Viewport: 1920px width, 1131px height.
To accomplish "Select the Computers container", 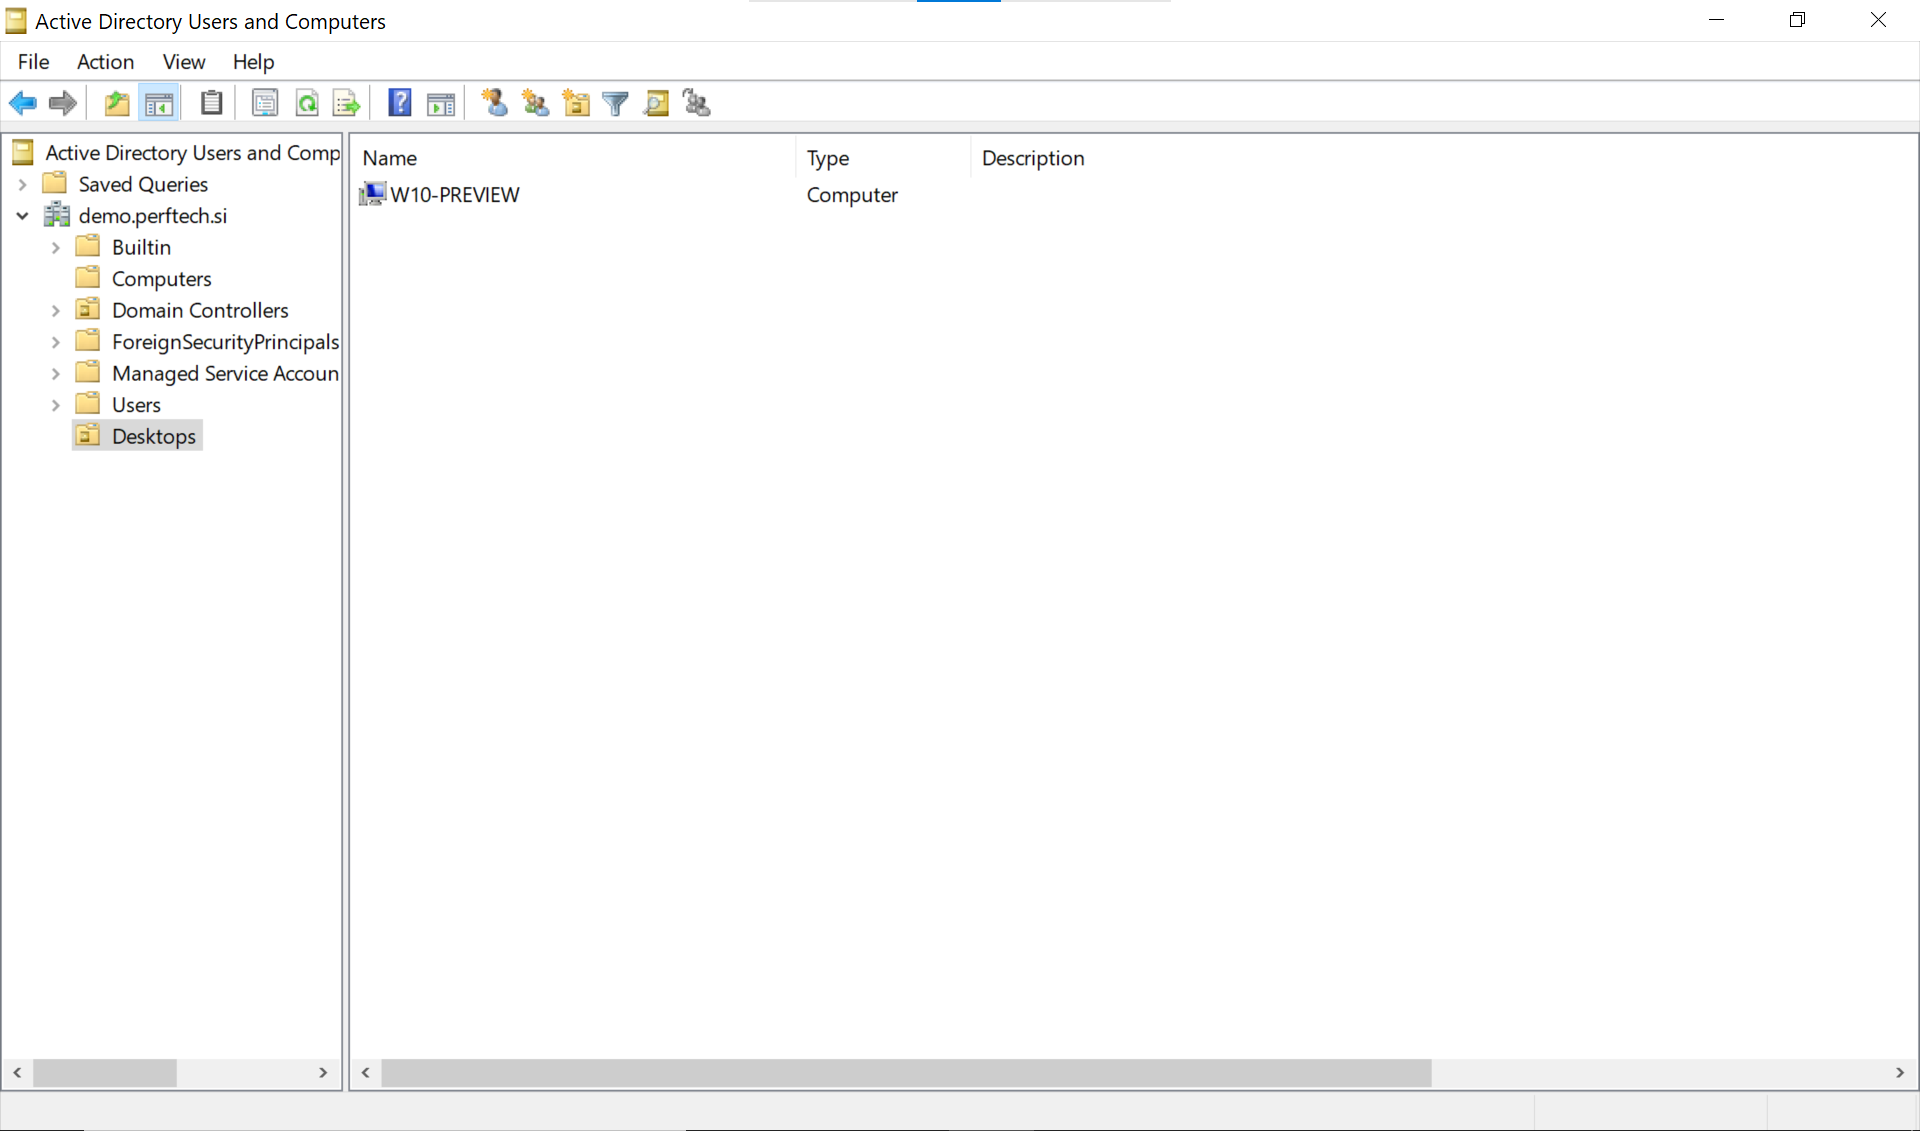I will (160, 279).
